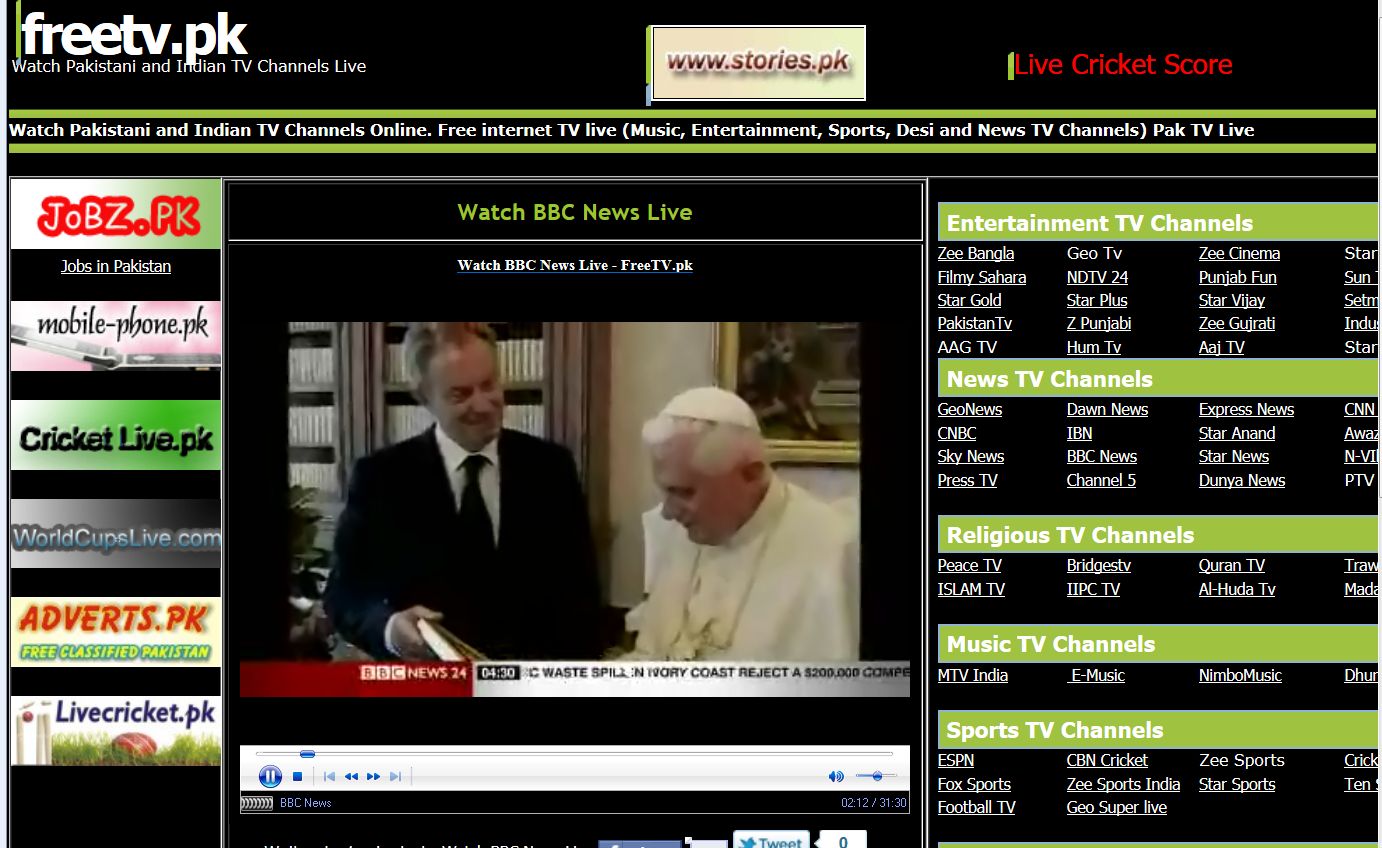Image resolution: width=1382 pixels, height=848 pixels.
Task: Open the Zee Gujrati channel
Action: click(1237, 323)
